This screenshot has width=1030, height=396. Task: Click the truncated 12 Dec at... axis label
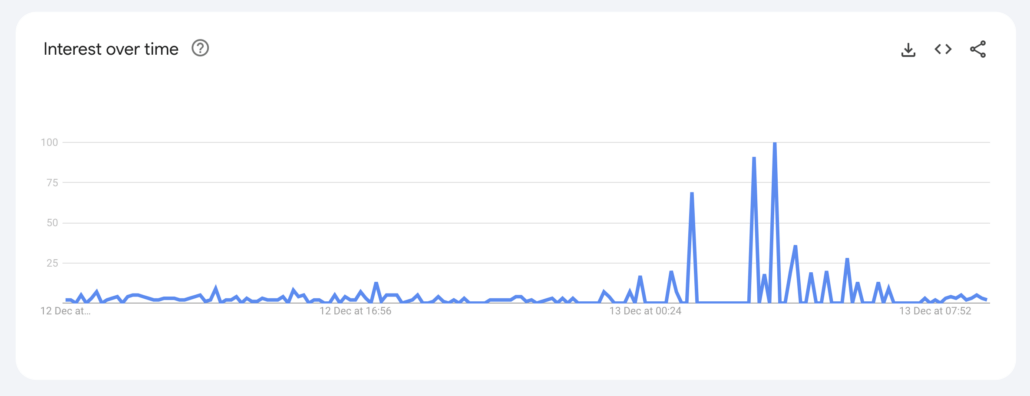(x=66, y=311)
